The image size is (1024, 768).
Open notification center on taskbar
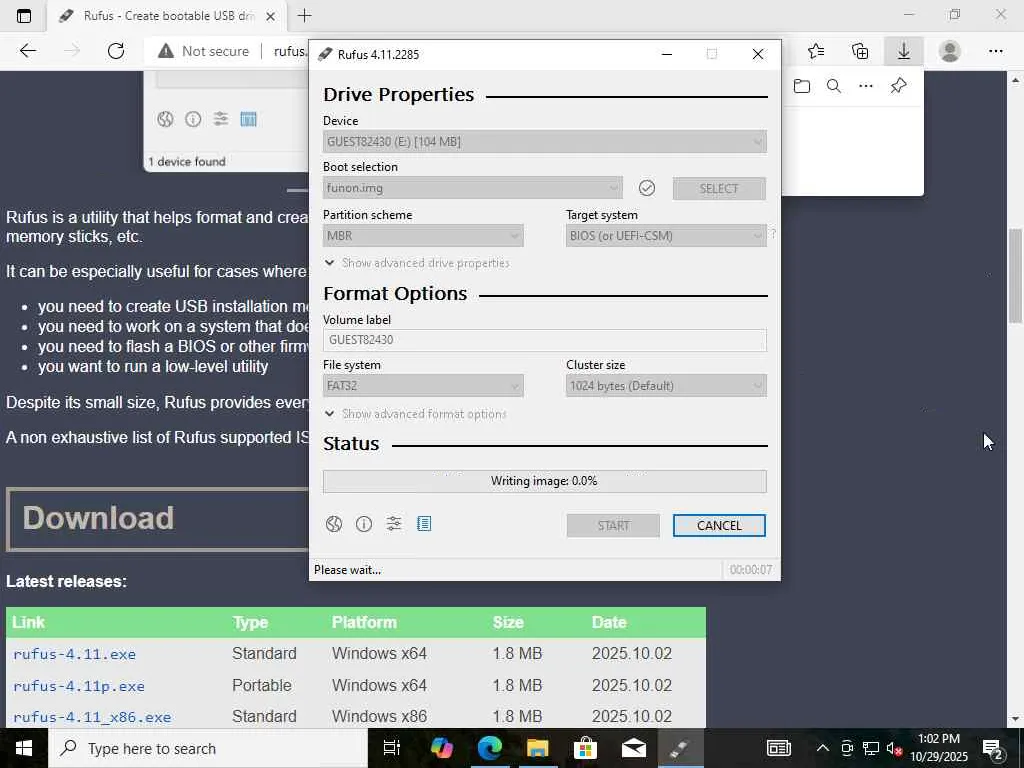pyautogui.click(x=993, y=748)
